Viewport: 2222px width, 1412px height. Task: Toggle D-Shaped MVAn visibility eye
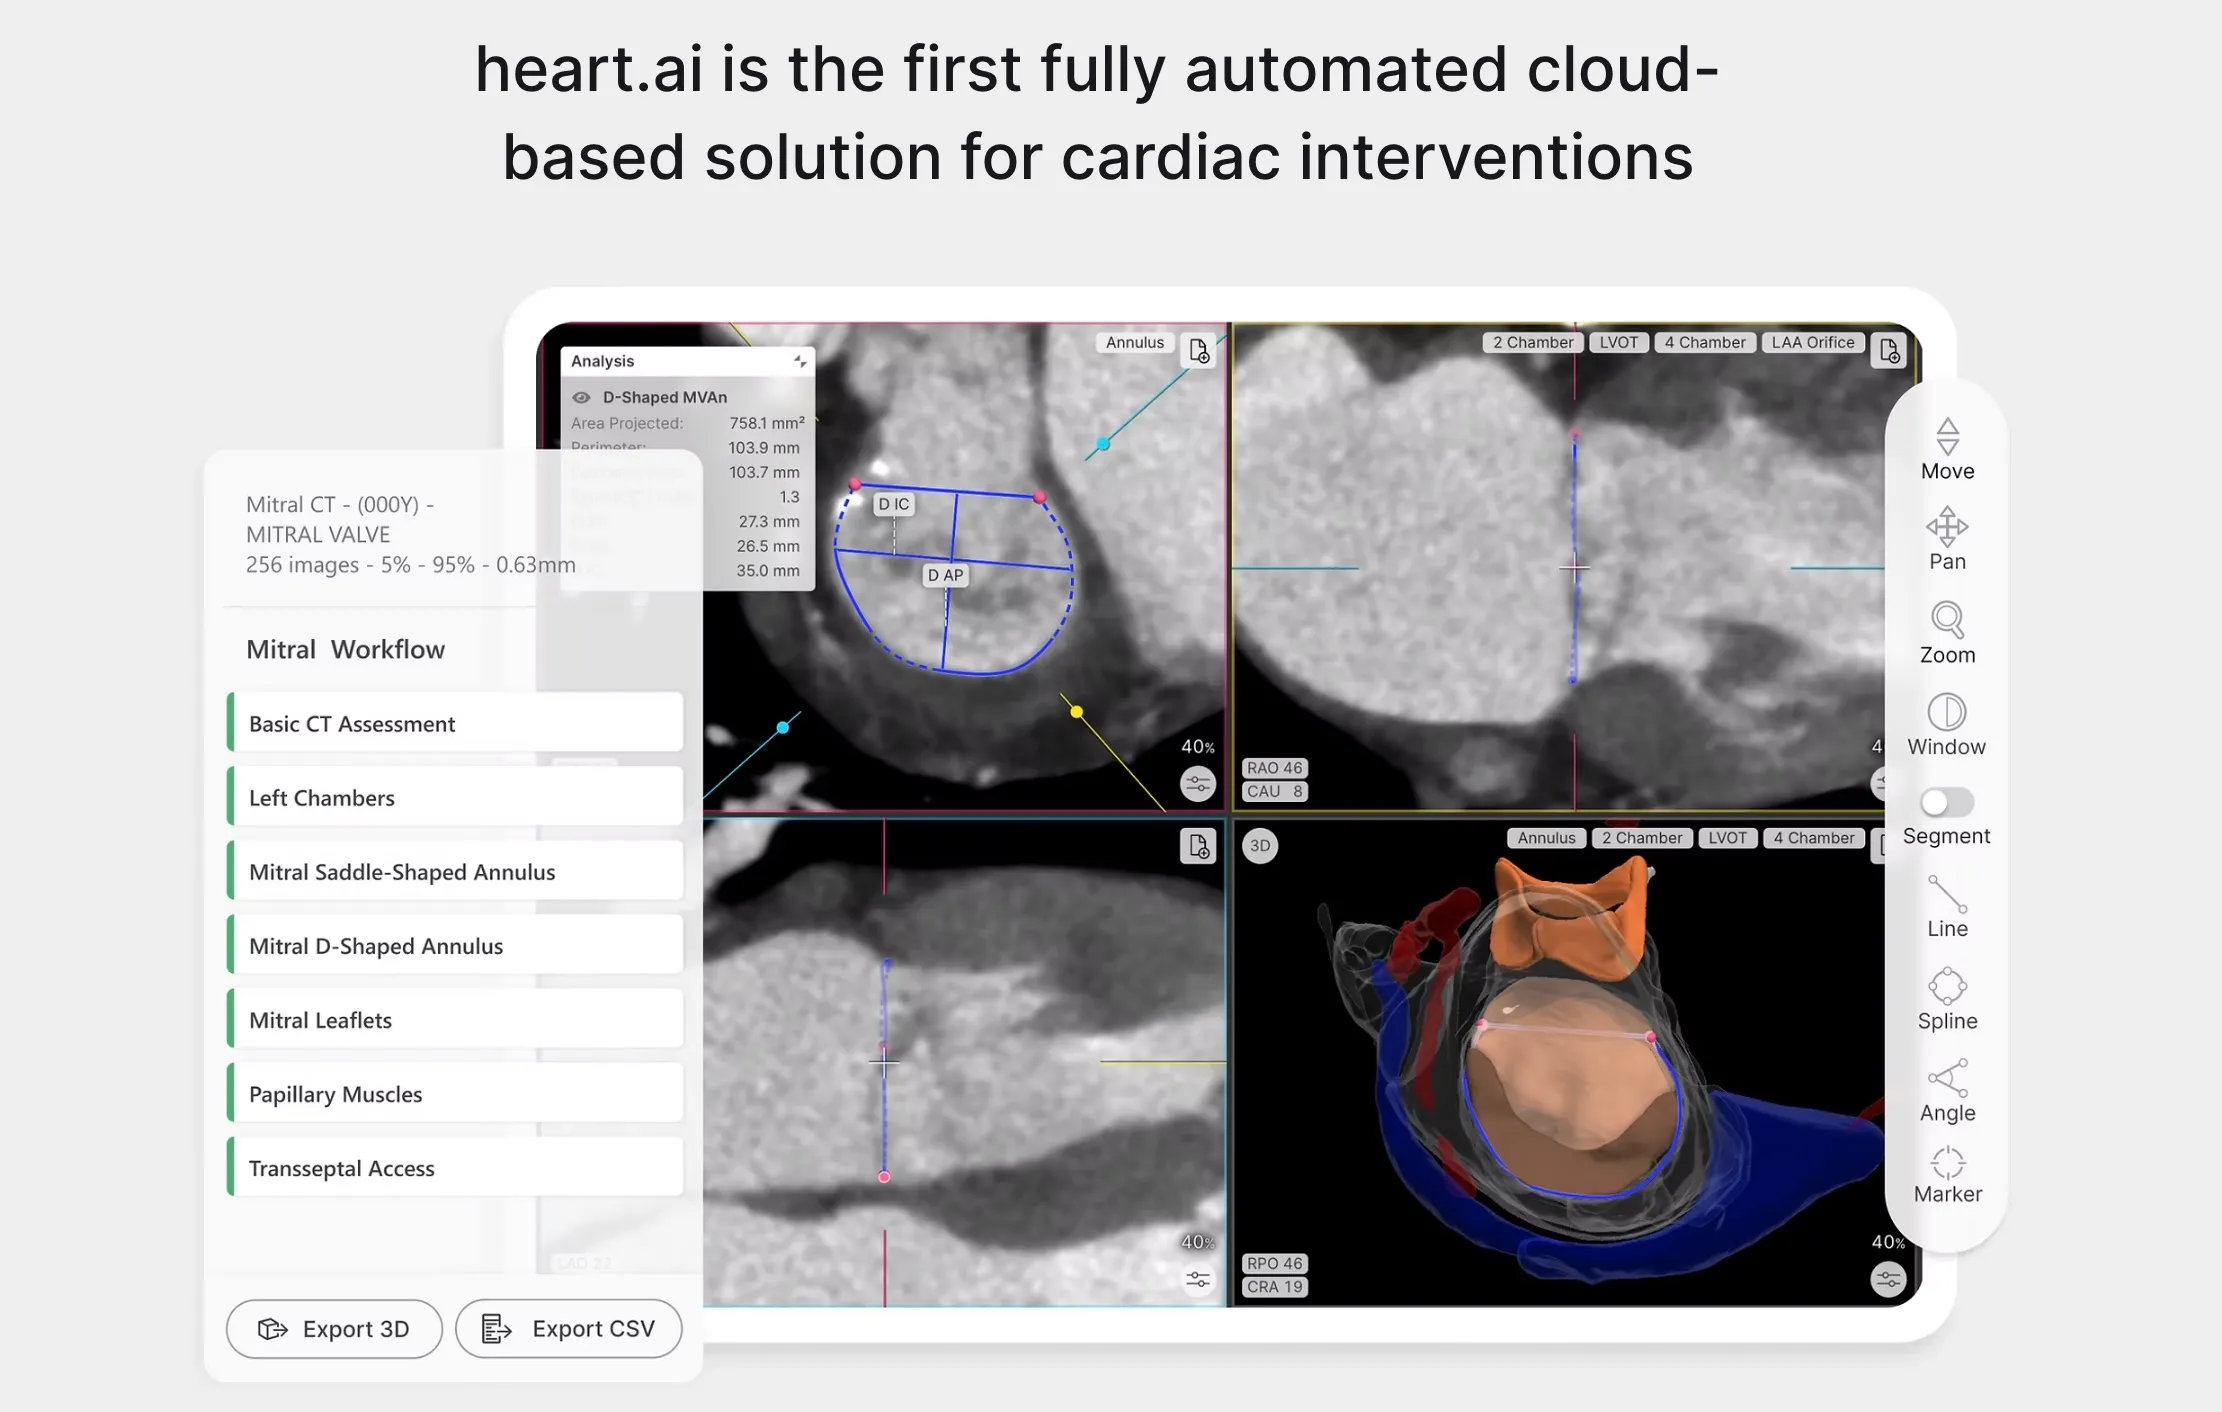pyautogui.click(x=581, y=397)
